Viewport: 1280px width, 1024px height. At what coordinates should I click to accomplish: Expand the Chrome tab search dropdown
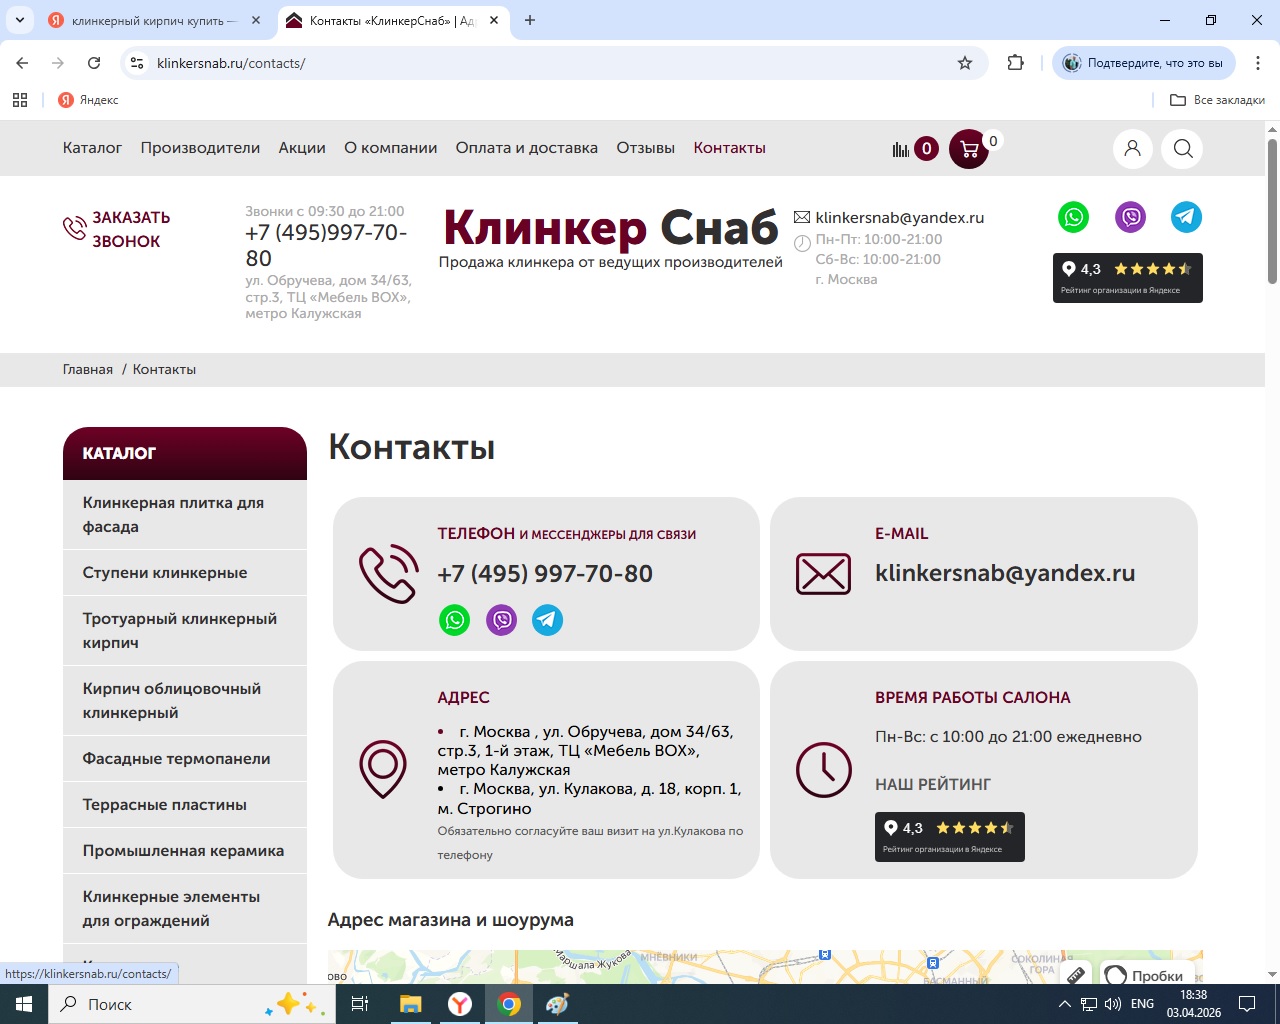click(x=20, y=20)
